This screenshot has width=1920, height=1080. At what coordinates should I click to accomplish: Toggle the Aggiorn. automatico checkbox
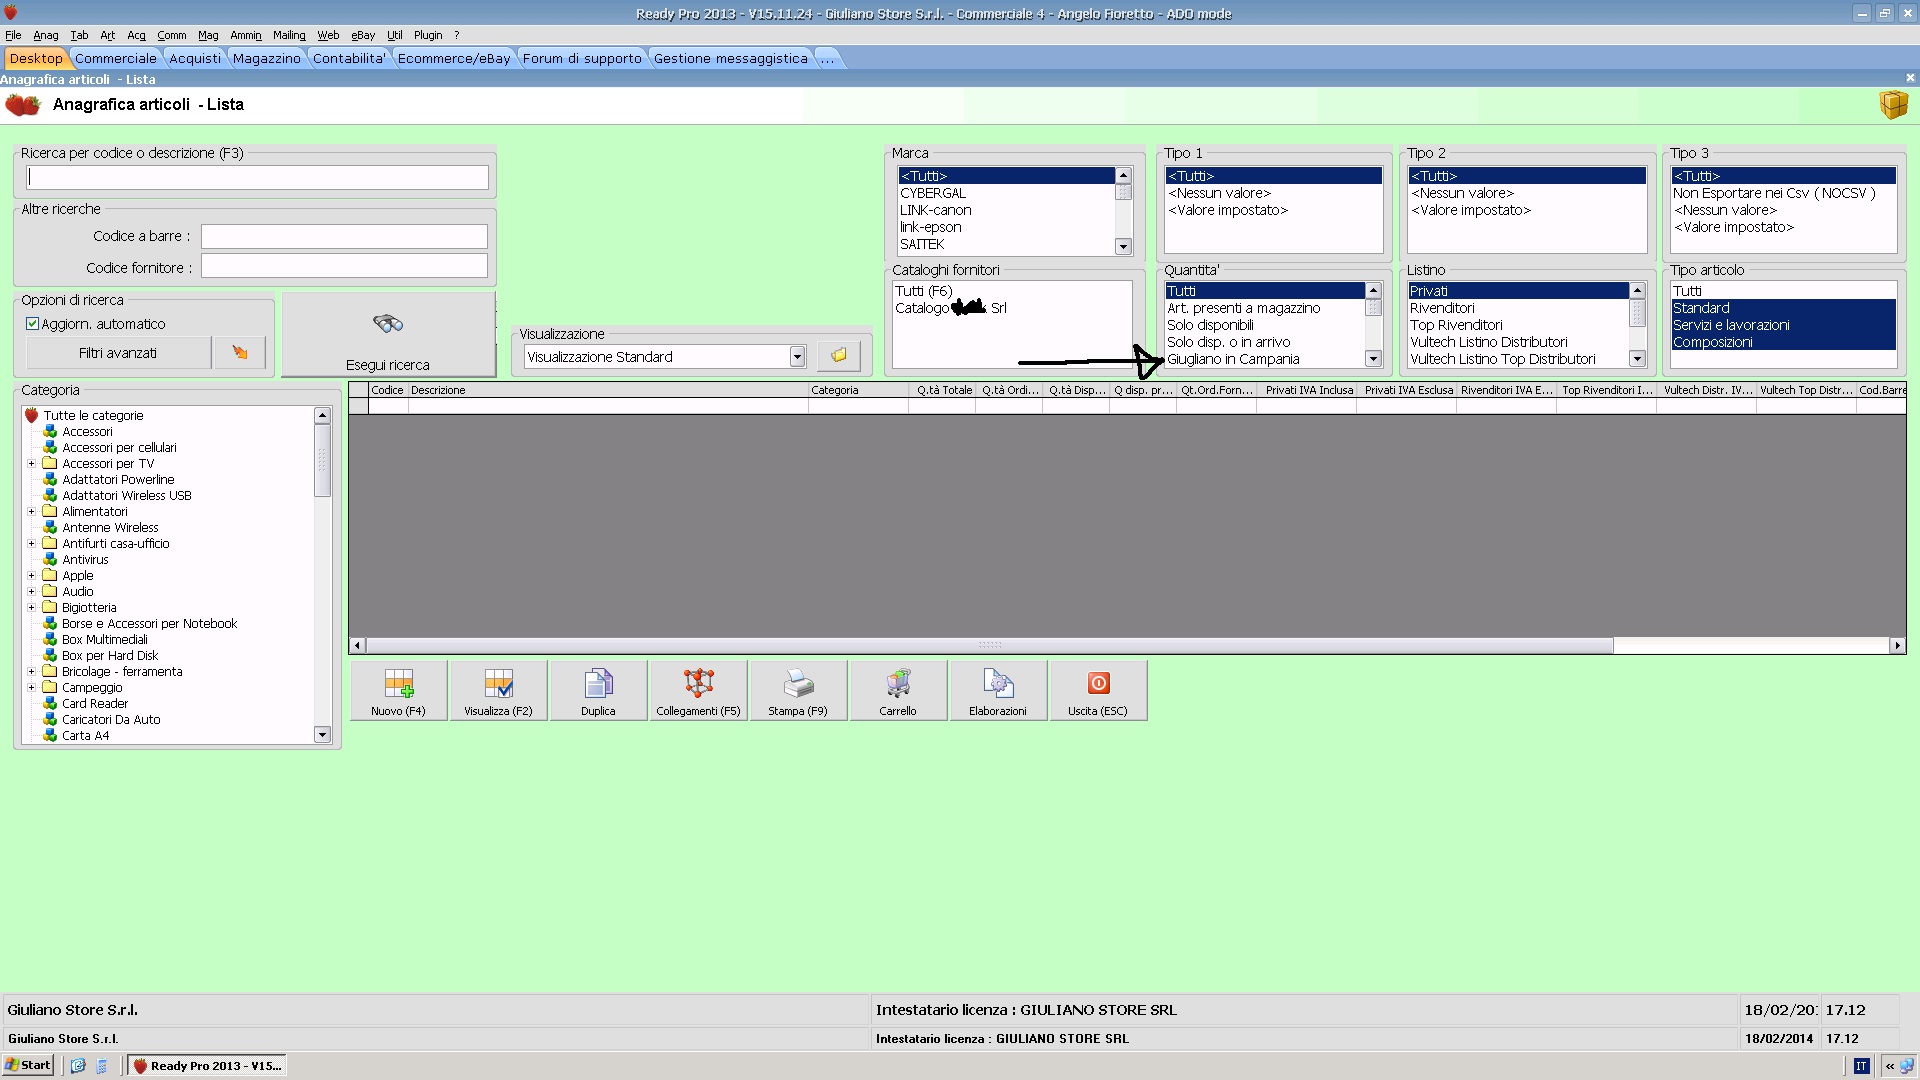32,324
